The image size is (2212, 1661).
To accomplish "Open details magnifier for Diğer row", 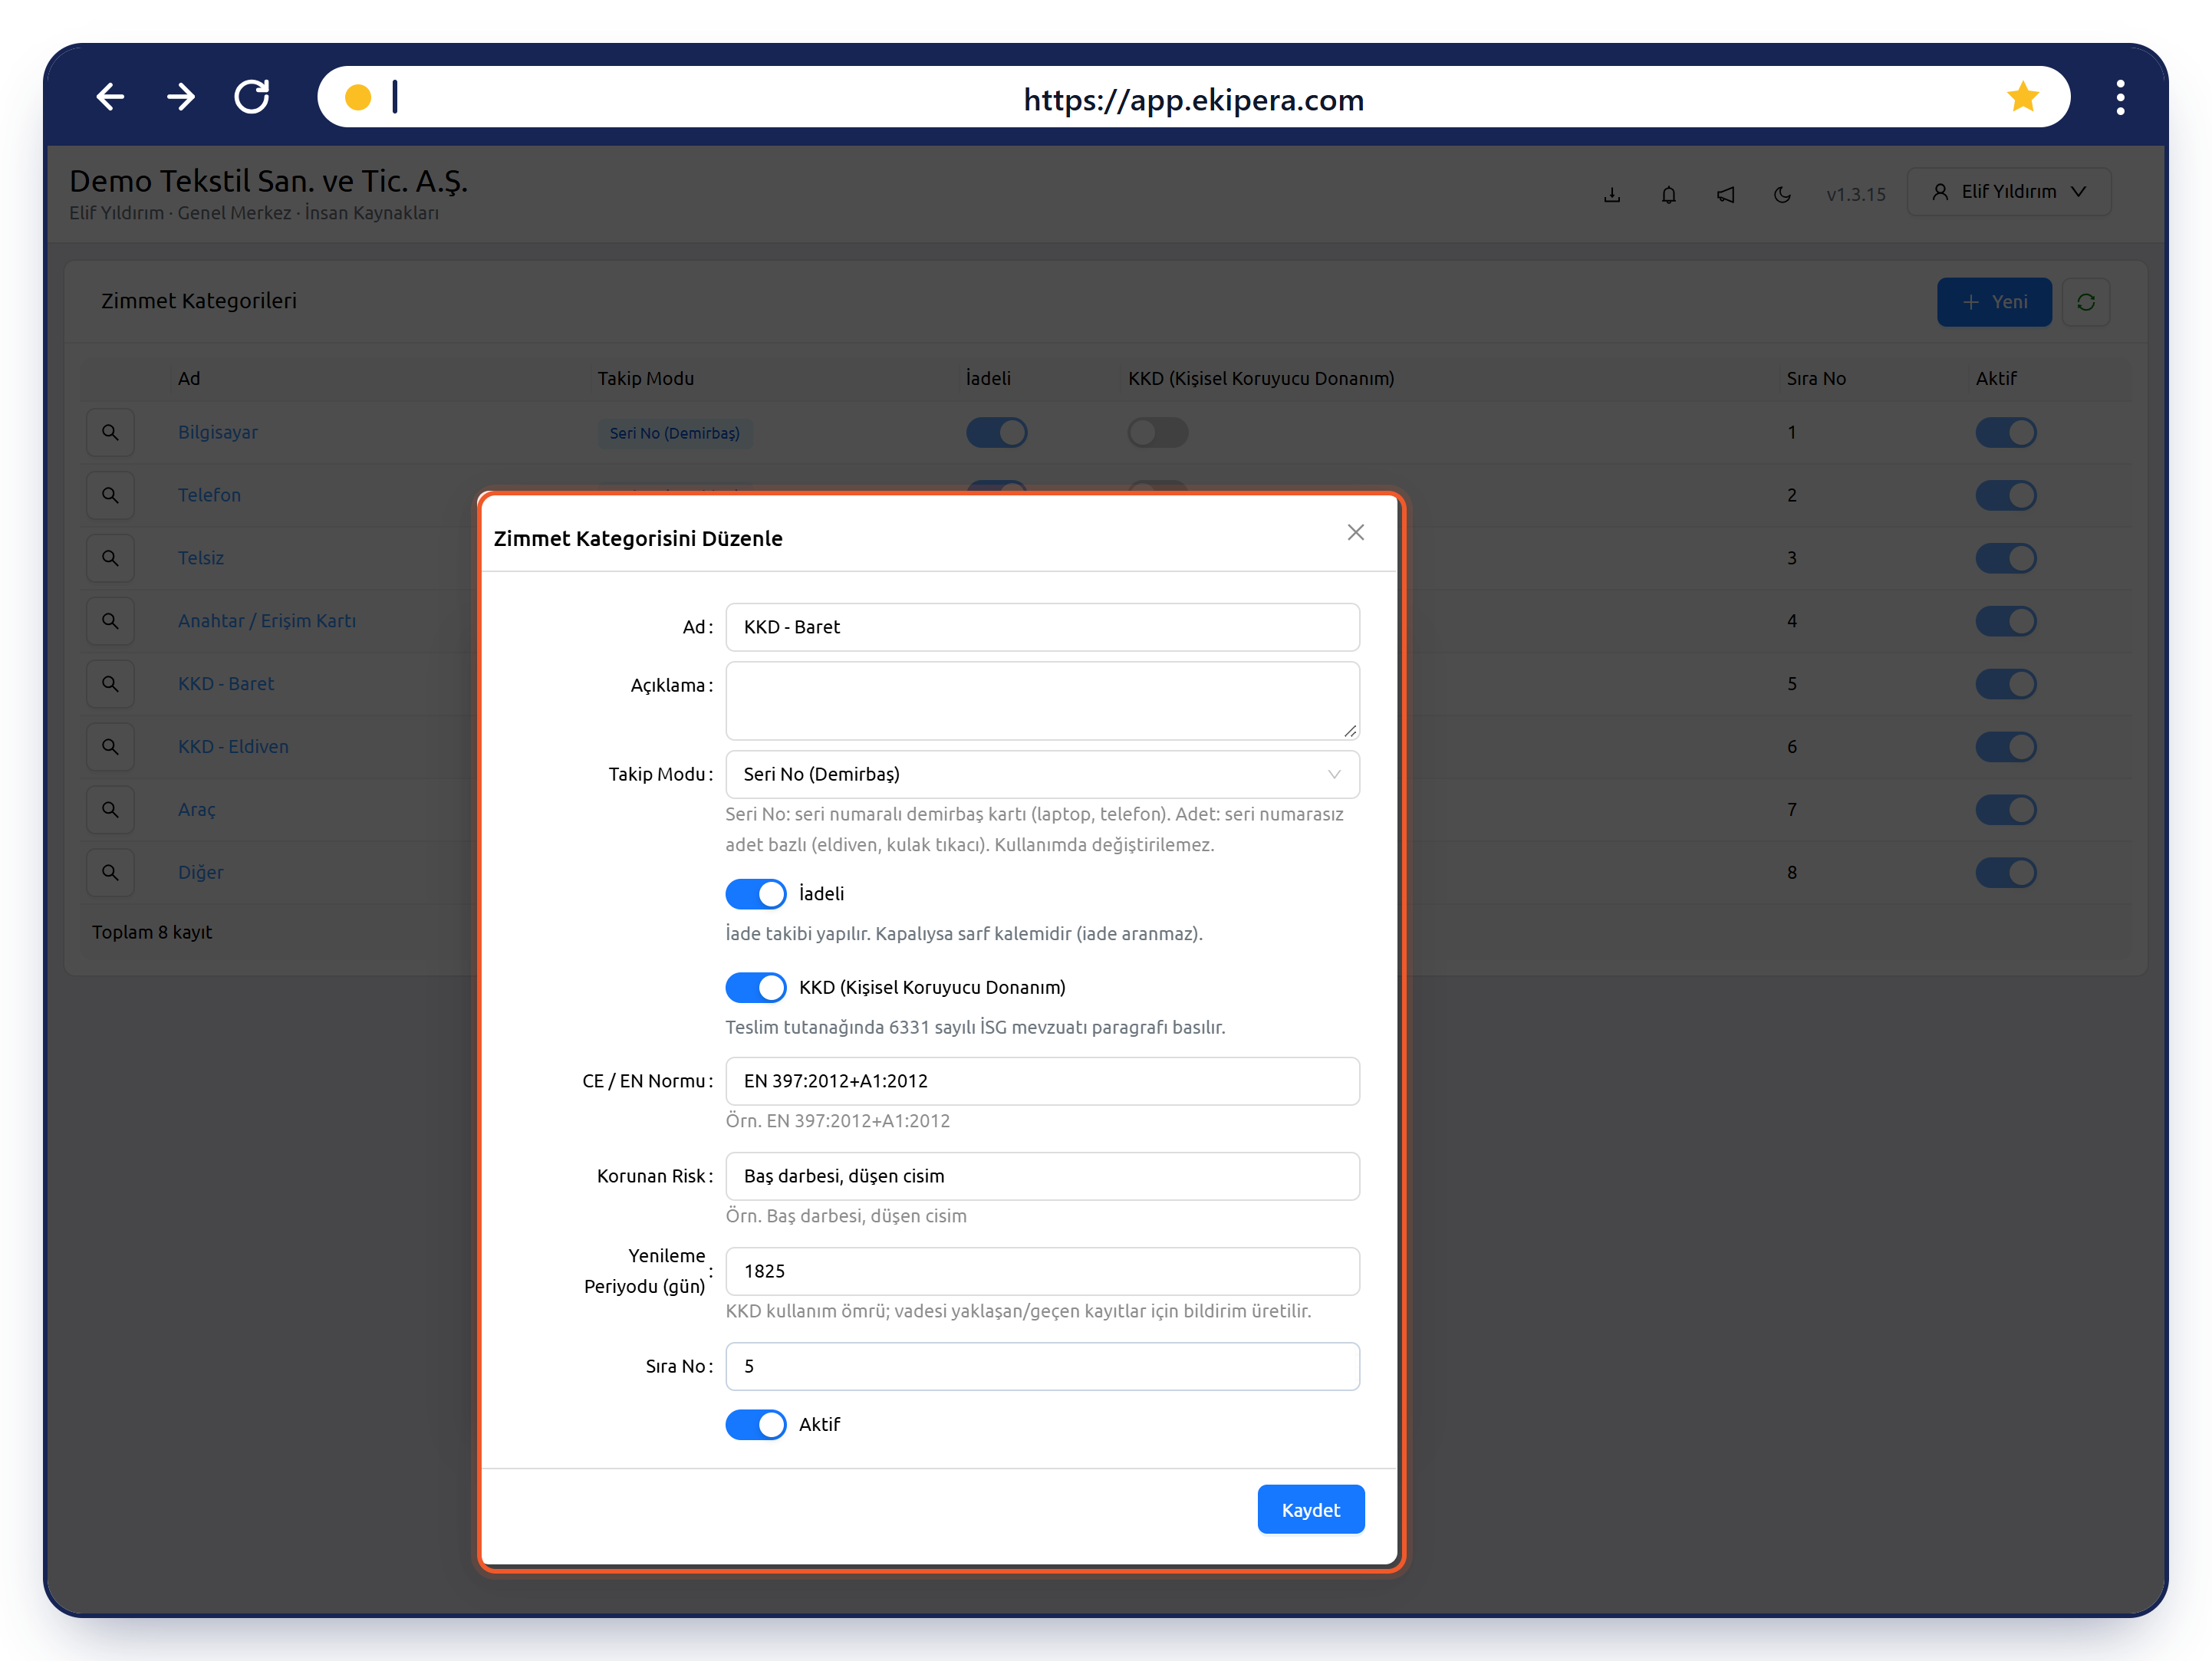I will 110,872.
